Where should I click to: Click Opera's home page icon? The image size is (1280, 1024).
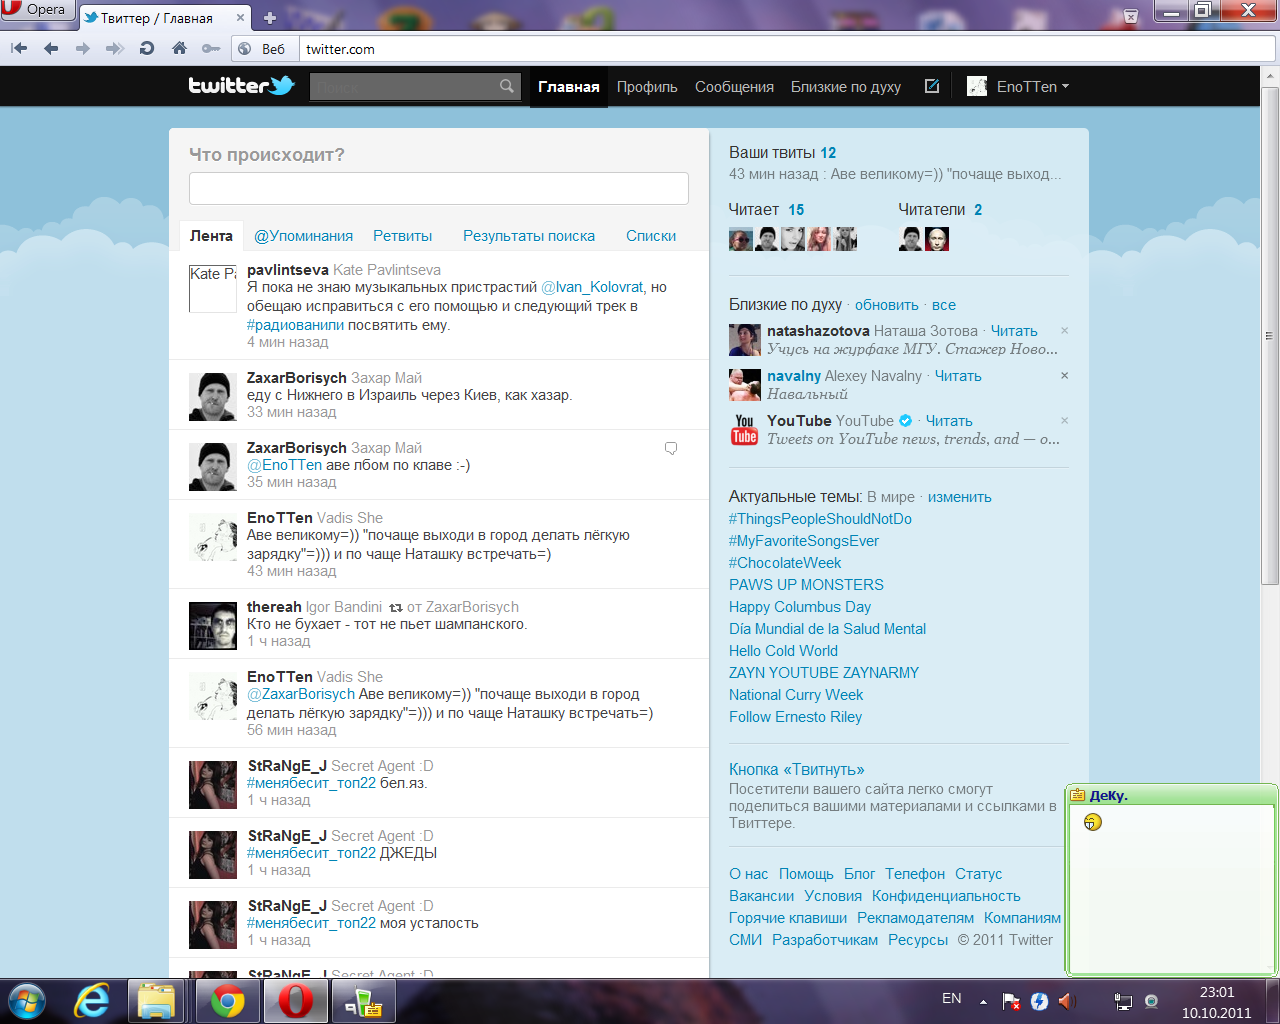pos(179,48)
